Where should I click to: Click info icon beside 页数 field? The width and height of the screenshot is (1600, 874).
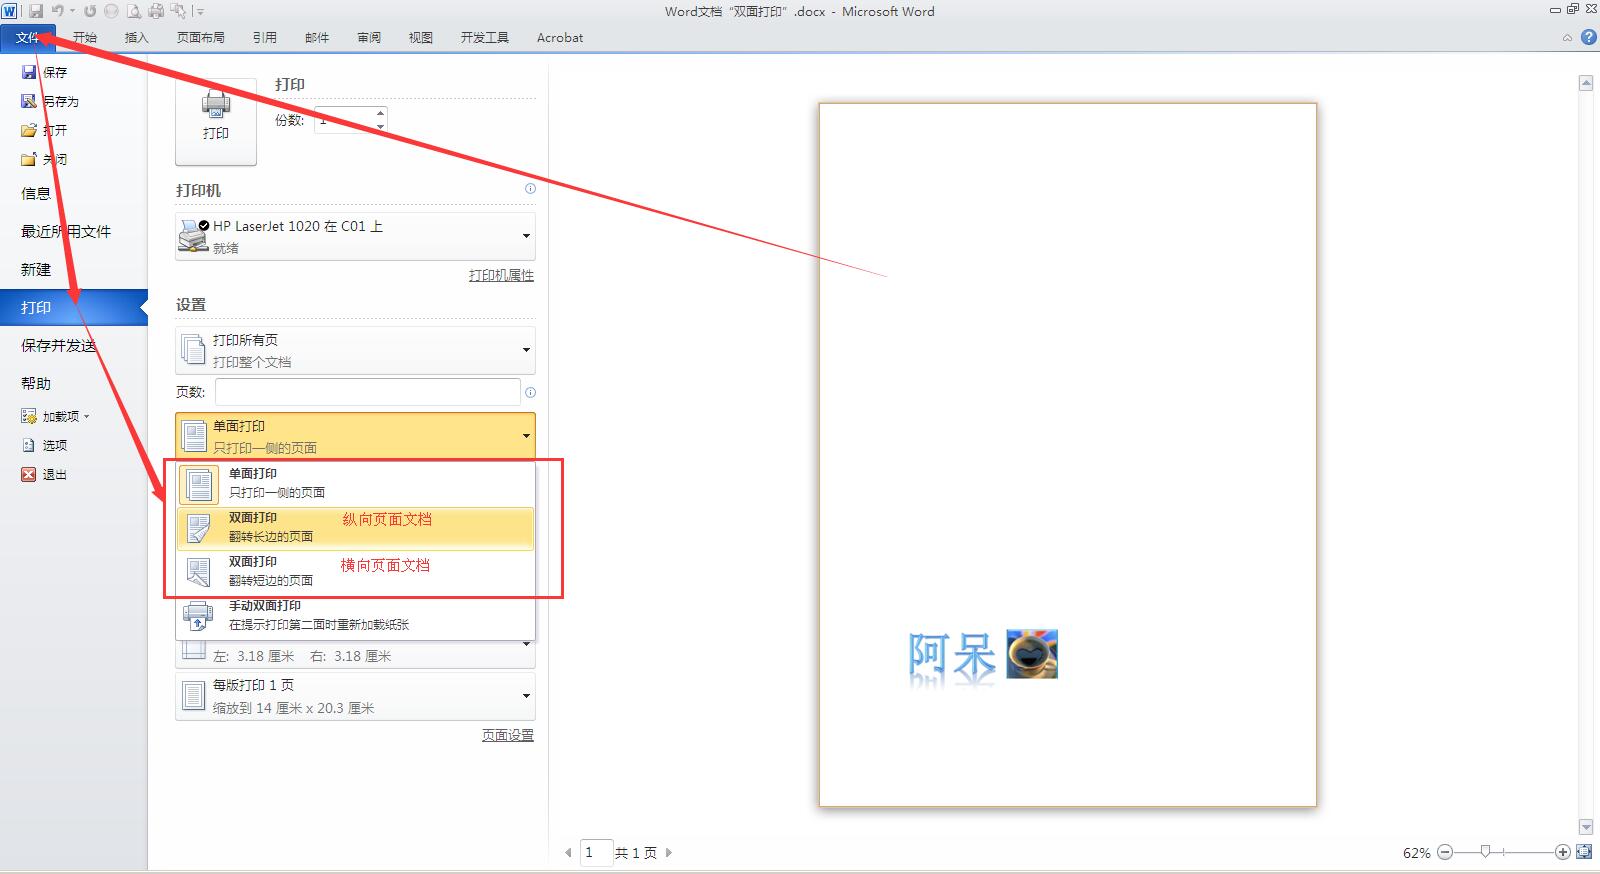[530, 392]
